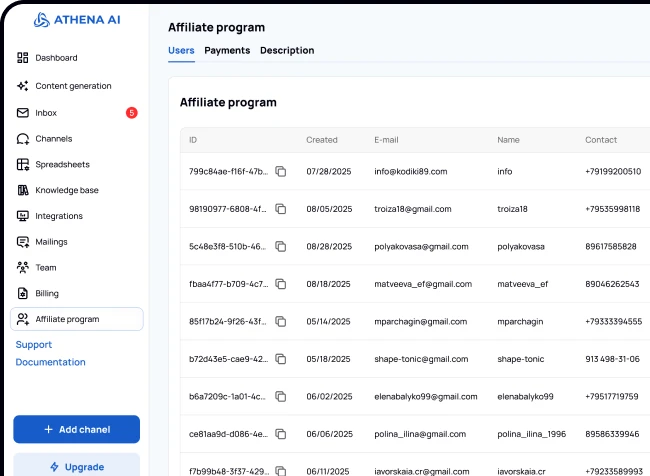
Task: Copy ID for troiza18@gmail.com row
Action: click(281, 209)
